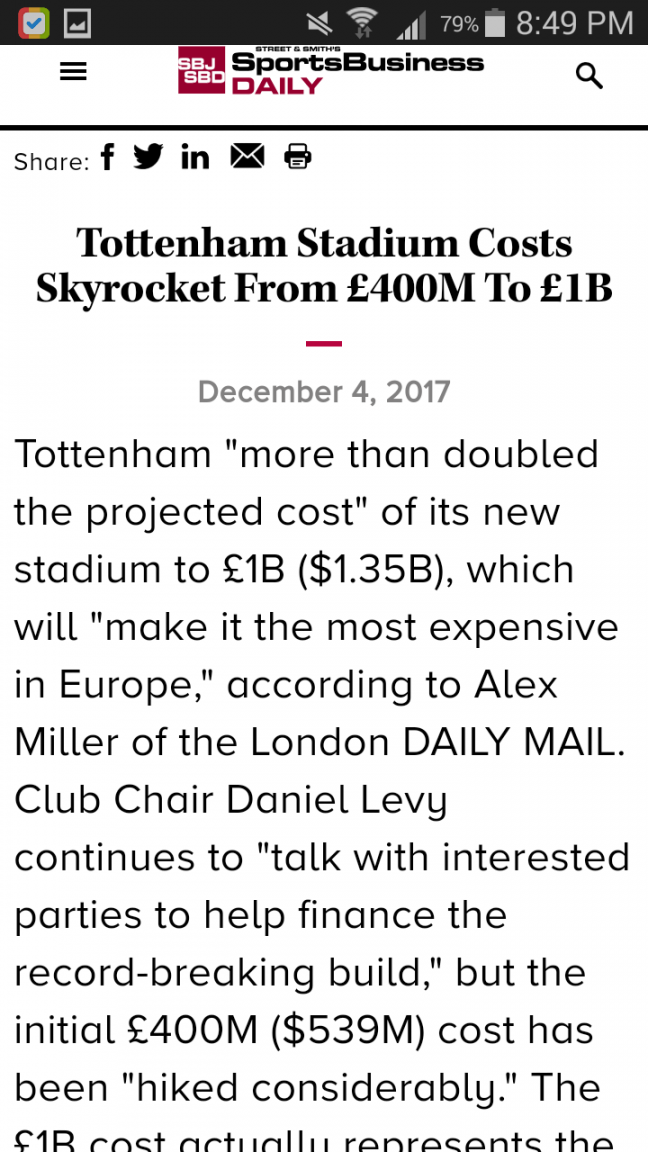Tap the search magnifier icon
648x1152 pixels.
point(589,75)
